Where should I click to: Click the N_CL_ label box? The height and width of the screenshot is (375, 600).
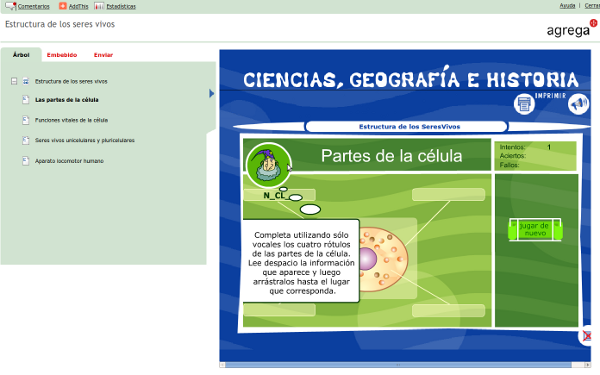[279, 195]
